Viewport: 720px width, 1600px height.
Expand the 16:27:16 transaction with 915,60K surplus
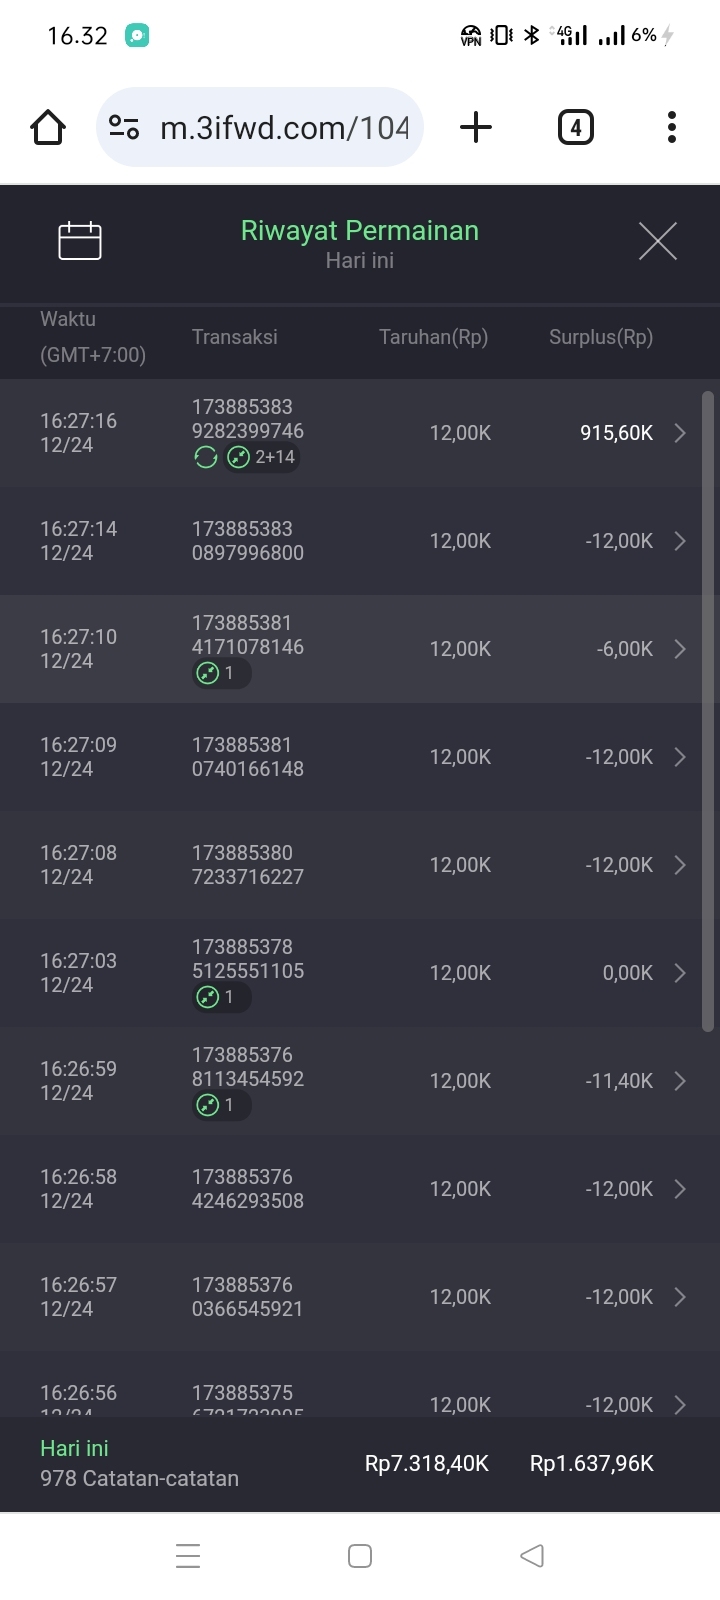[x=680, y=433]
